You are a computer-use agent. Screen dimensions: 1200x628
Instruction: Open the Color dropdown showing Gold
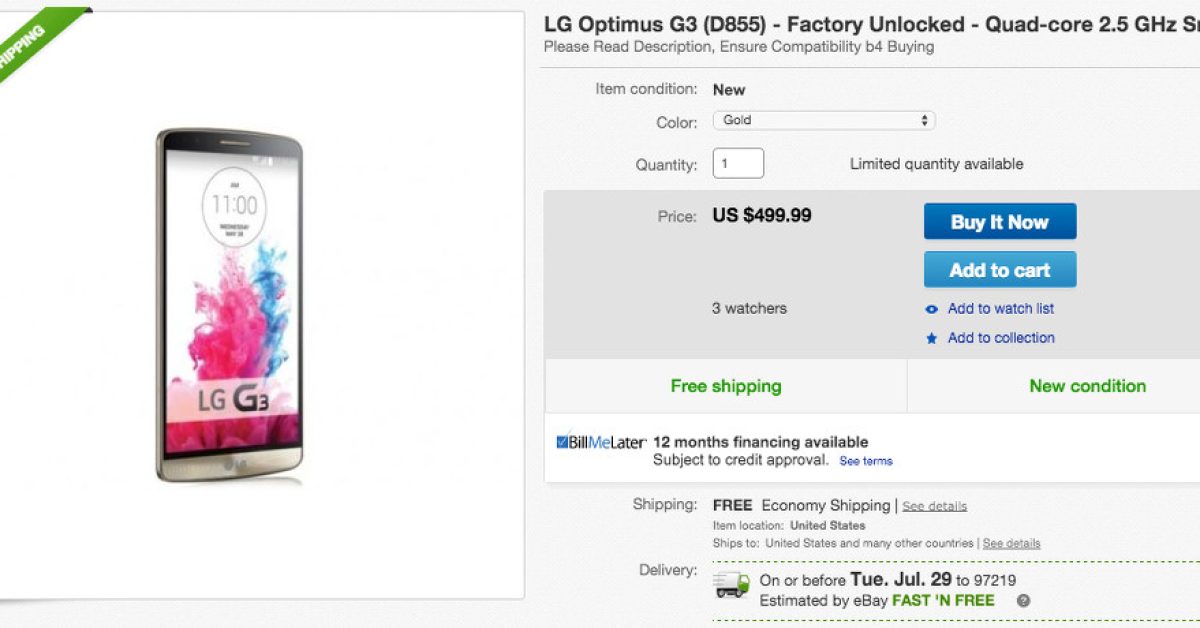[x=823, y=121]
